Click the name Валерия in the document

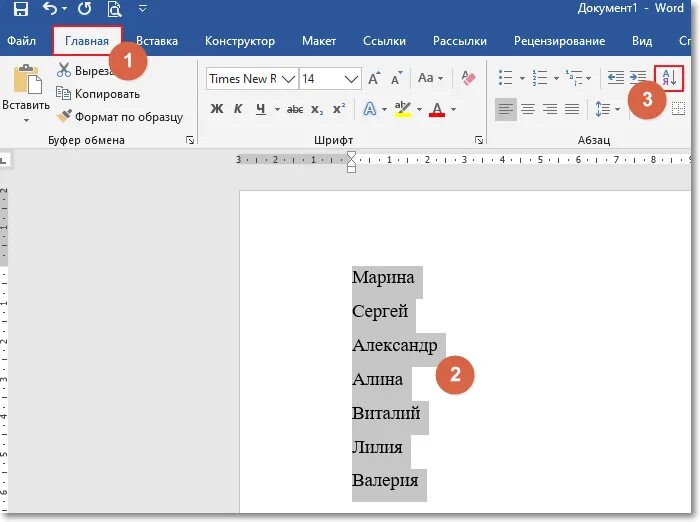[x=385, y=481]
